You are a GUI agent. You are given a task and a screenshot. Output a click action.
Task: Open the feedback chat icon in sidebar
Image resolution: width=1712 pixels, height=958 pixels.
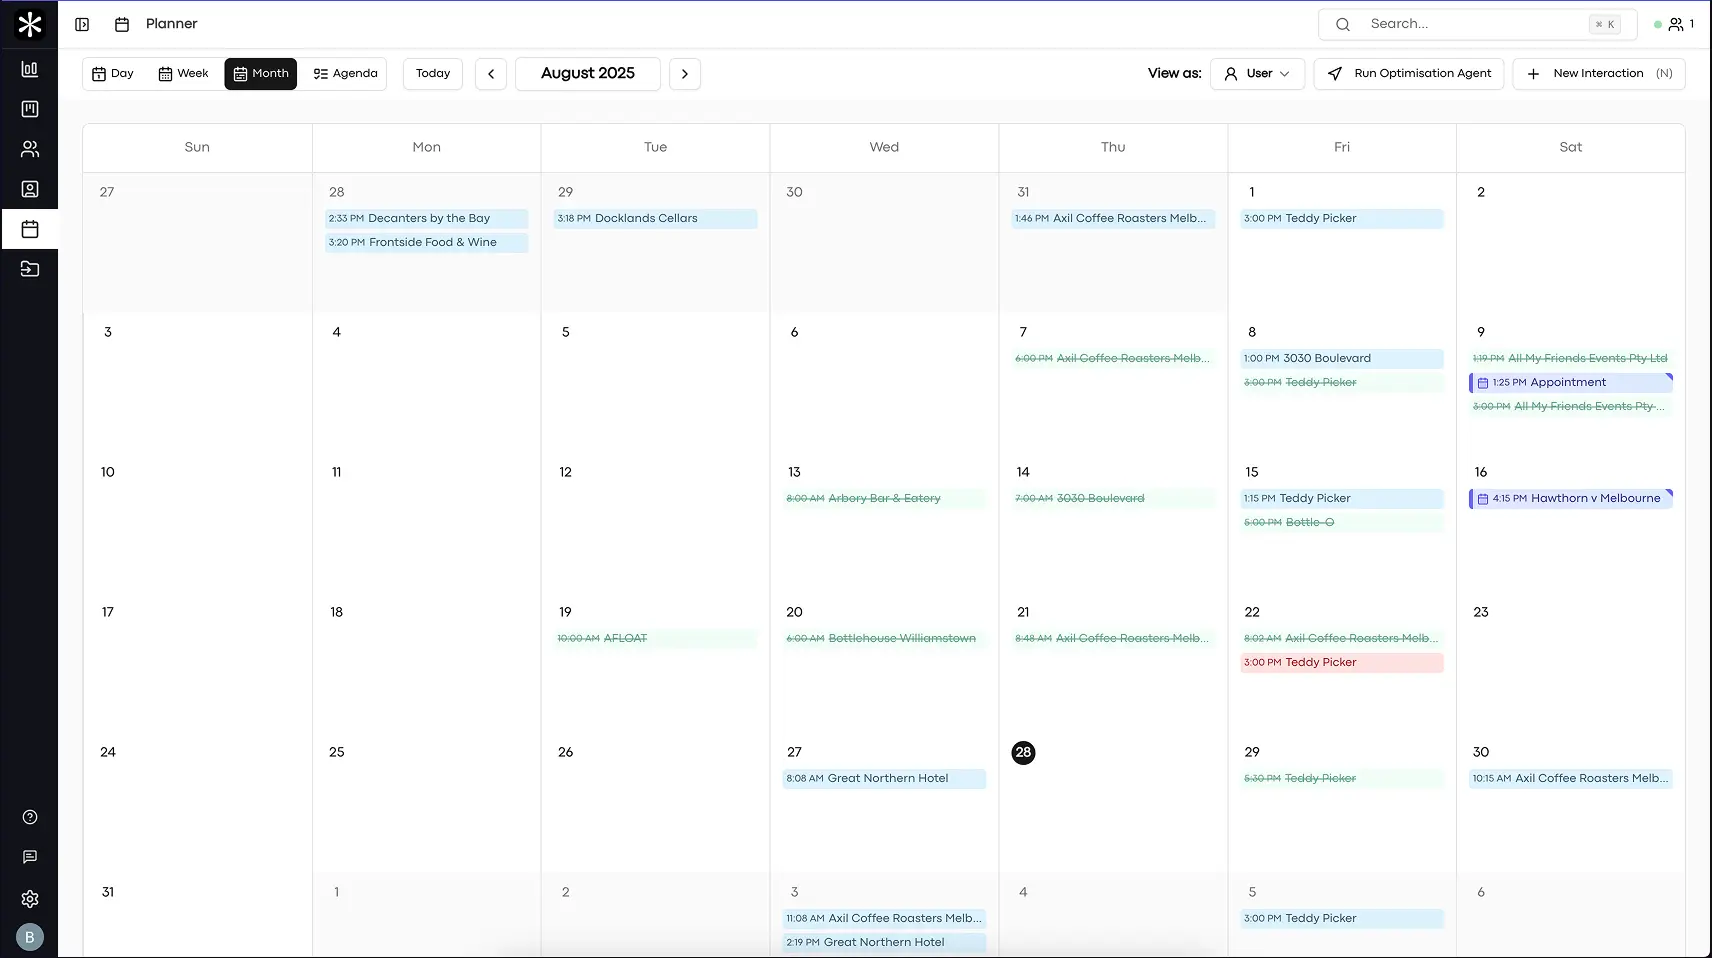point(30,857)
